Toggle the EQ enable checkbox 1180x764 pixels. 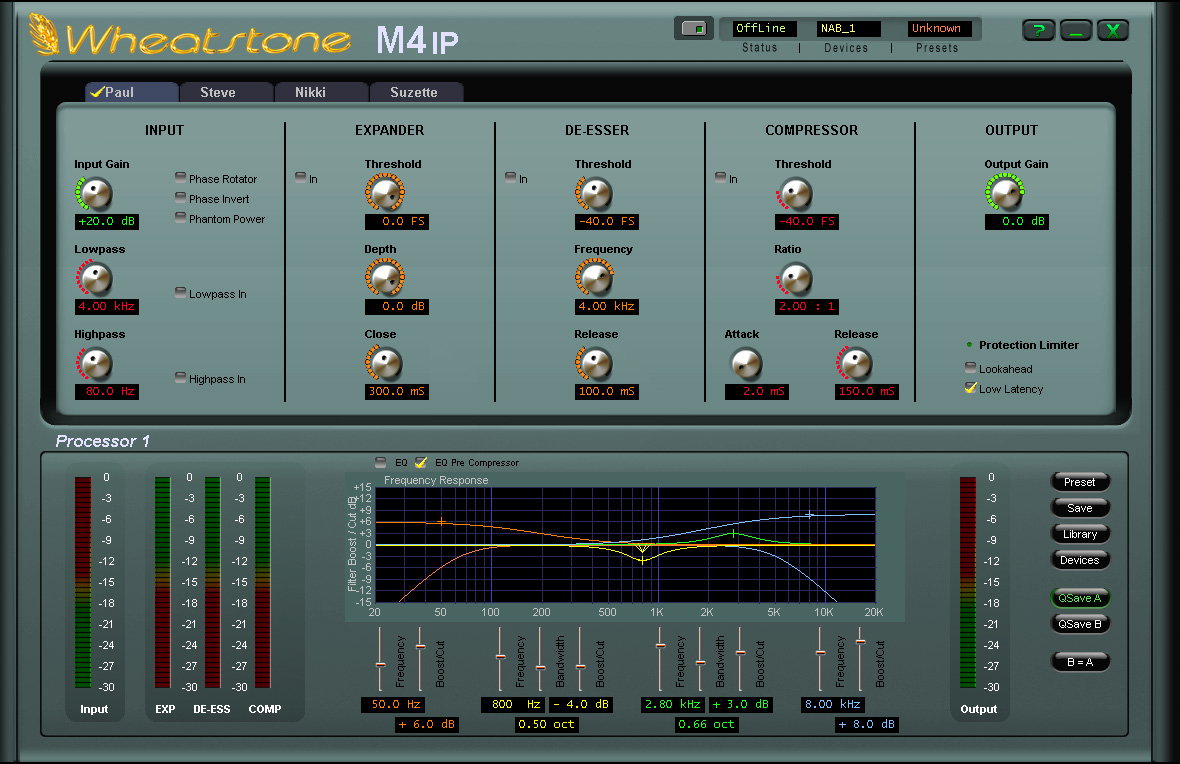click(381, 462)
